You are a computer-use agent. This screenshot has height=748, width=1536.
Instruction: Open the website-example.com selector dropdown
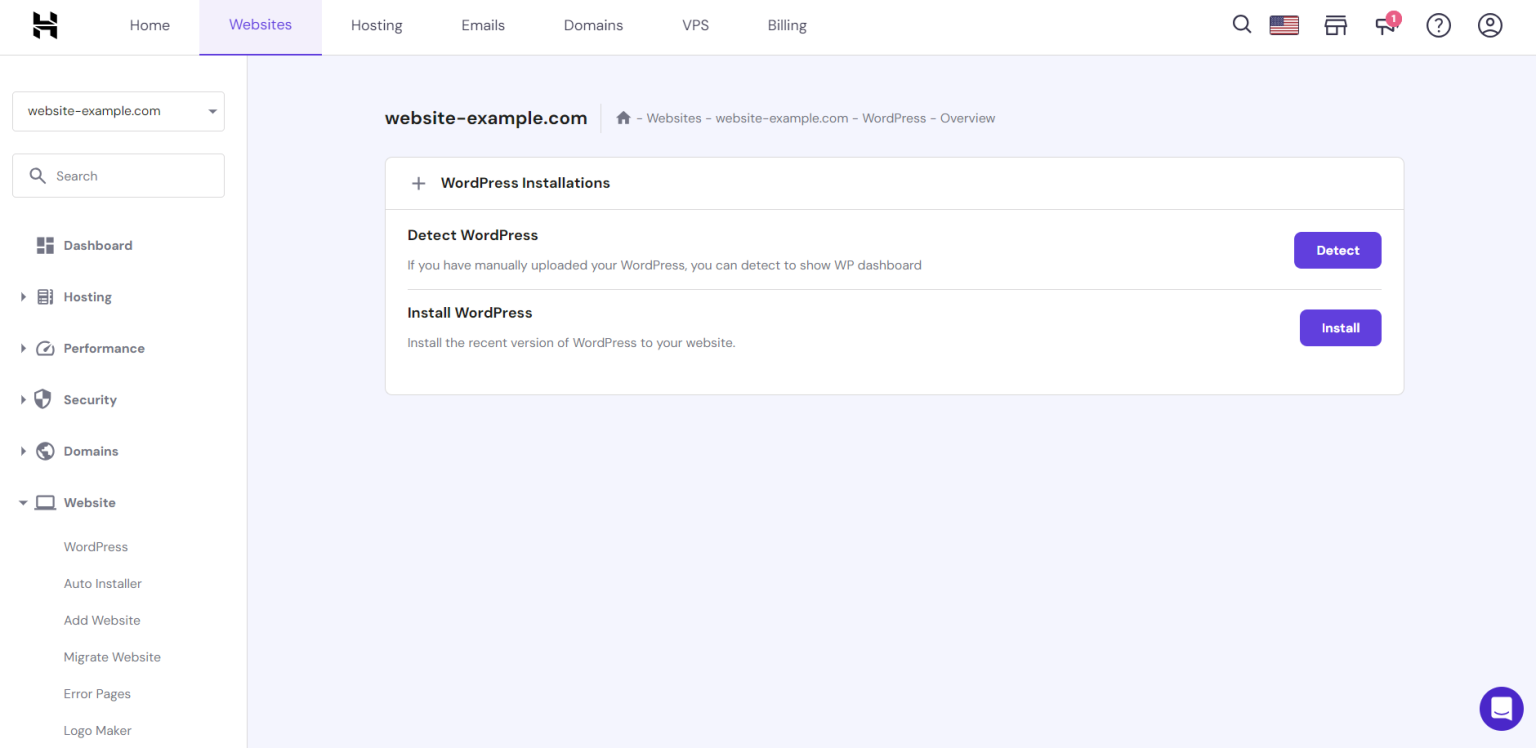117,111
